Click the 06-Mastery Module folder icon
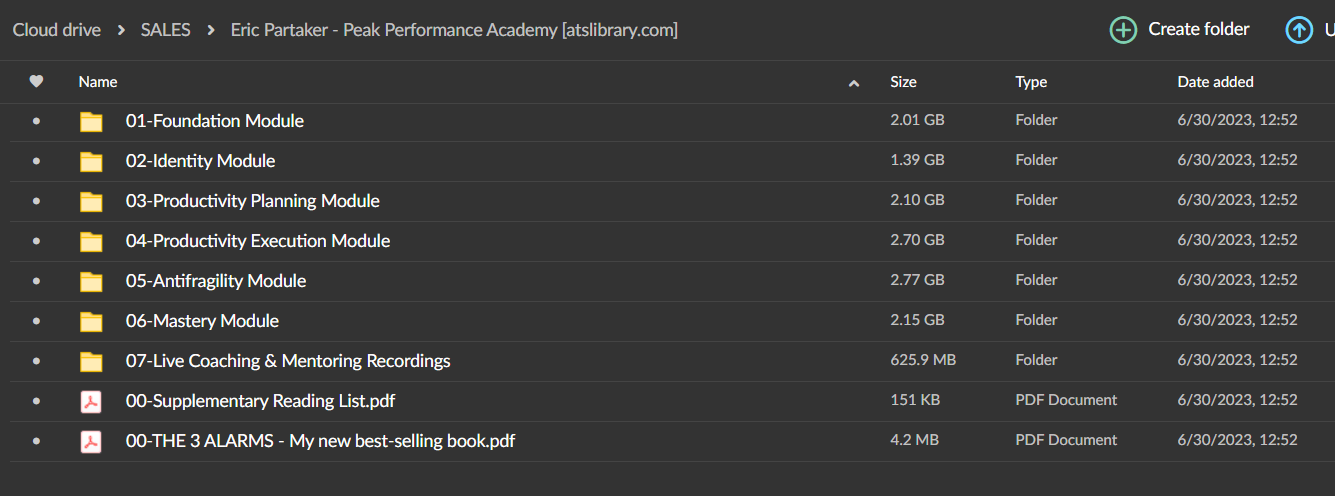The height and width of the screenshot is (496, 1335). [91, 322]
